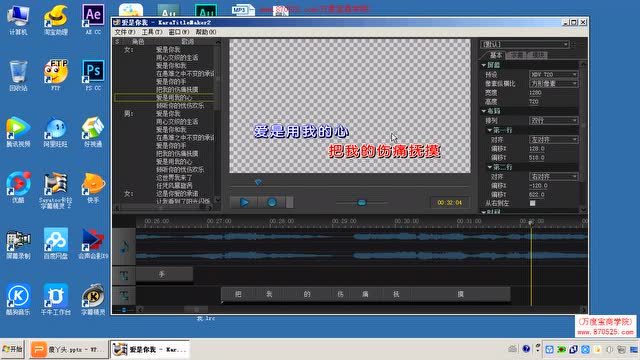This screenshot has height=360, width=640.
Task: Open the tab next to 基本
Action: pyautogui.click(x=516, y=55)
